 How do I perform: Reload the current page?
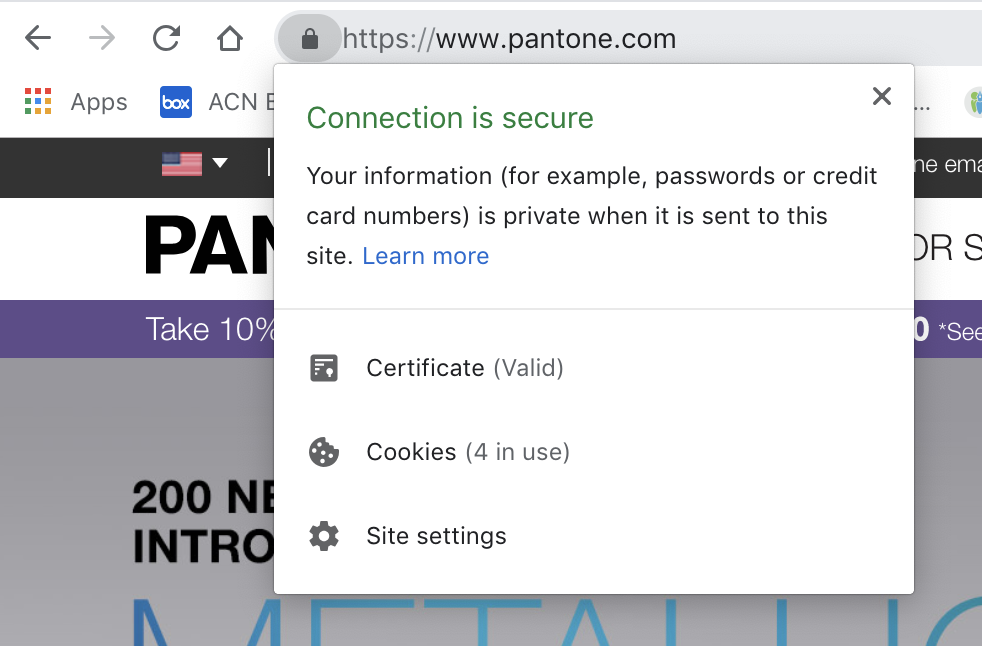click(x=167, y=38)
